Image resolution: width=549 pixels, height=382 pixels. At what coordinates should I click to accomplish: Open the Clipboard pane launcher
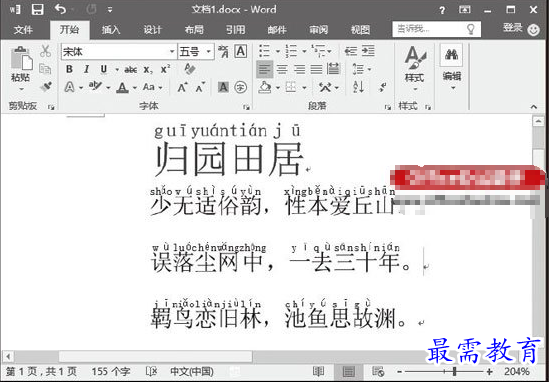click(x=52, y=107)
